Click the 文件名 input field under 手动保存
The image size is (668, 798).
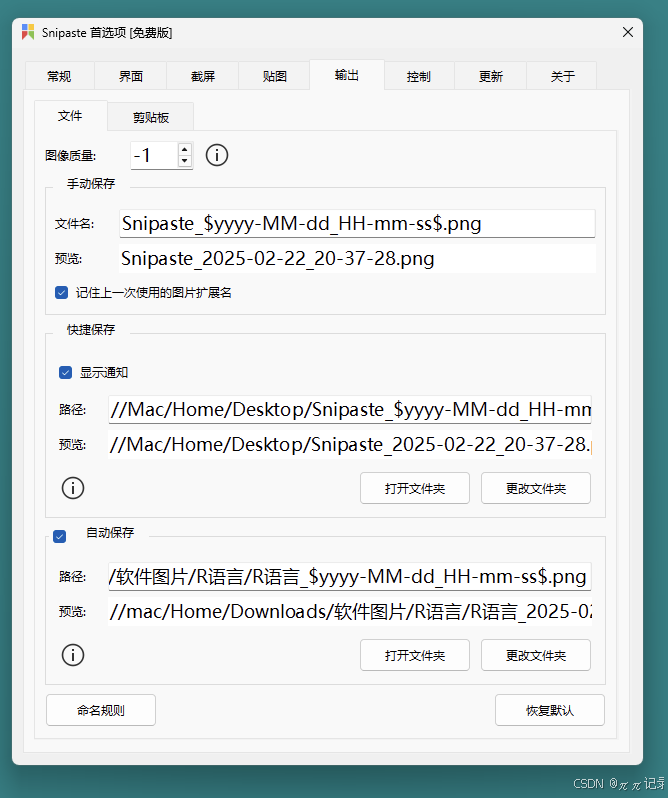coord(357,223)
